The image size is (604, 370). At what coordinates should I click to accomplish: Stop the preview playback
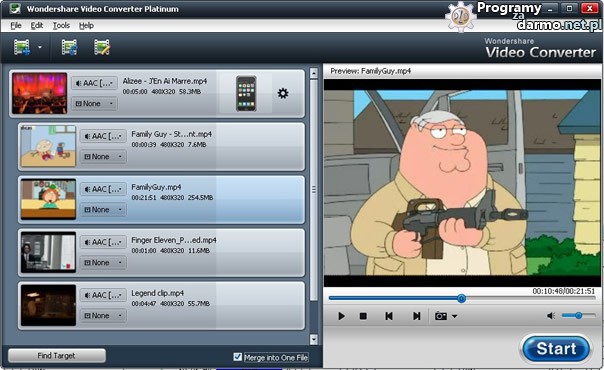pos(363,316)
